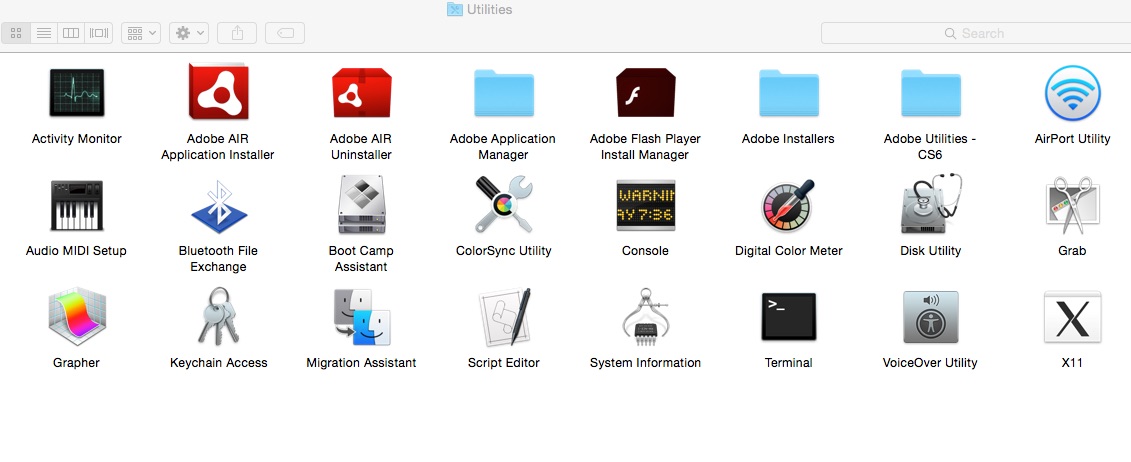Screen dimensions: 1131x462
Task: Click the "Adobe Installers" label
Action: tap(788, 138)
